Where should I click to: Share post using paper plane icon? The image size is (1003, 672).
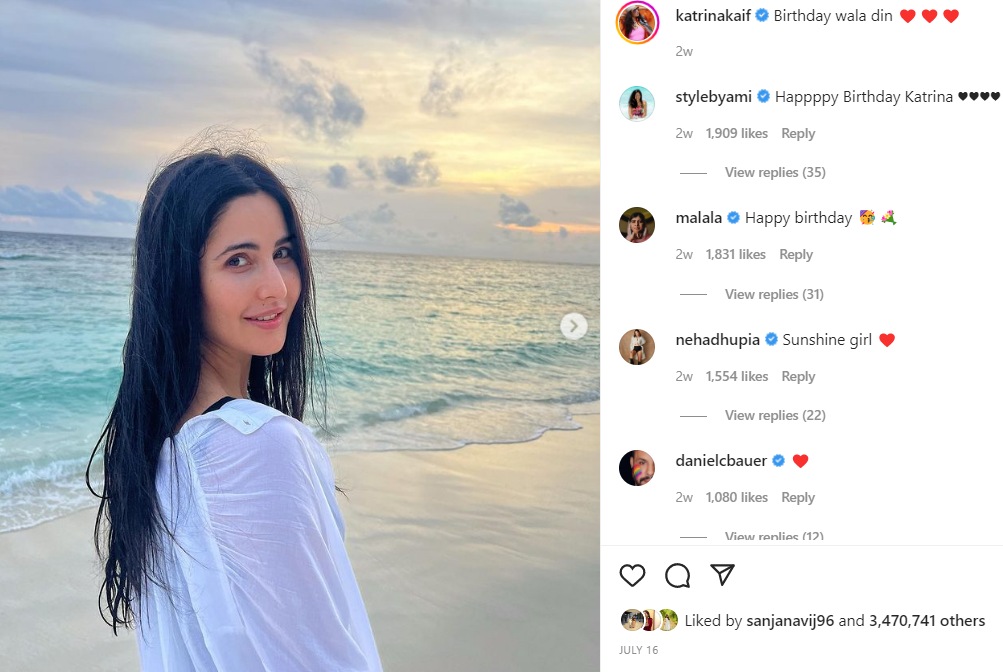point(722,575)
